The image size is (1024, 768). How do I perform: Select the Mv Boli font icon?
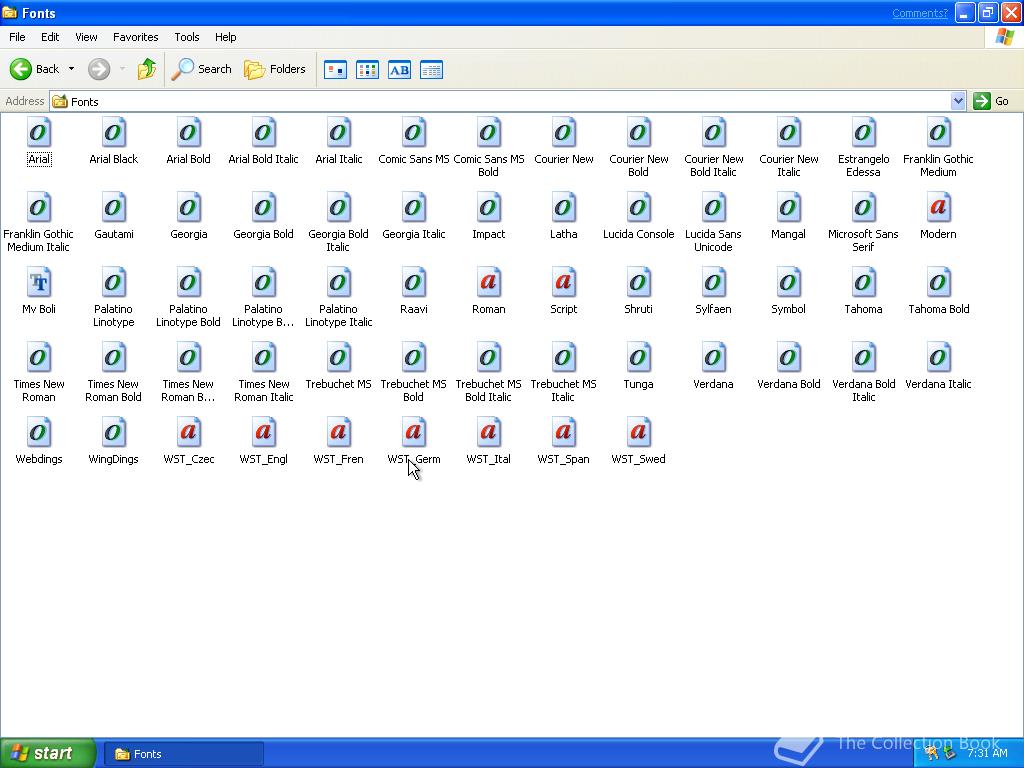(39, 283)
